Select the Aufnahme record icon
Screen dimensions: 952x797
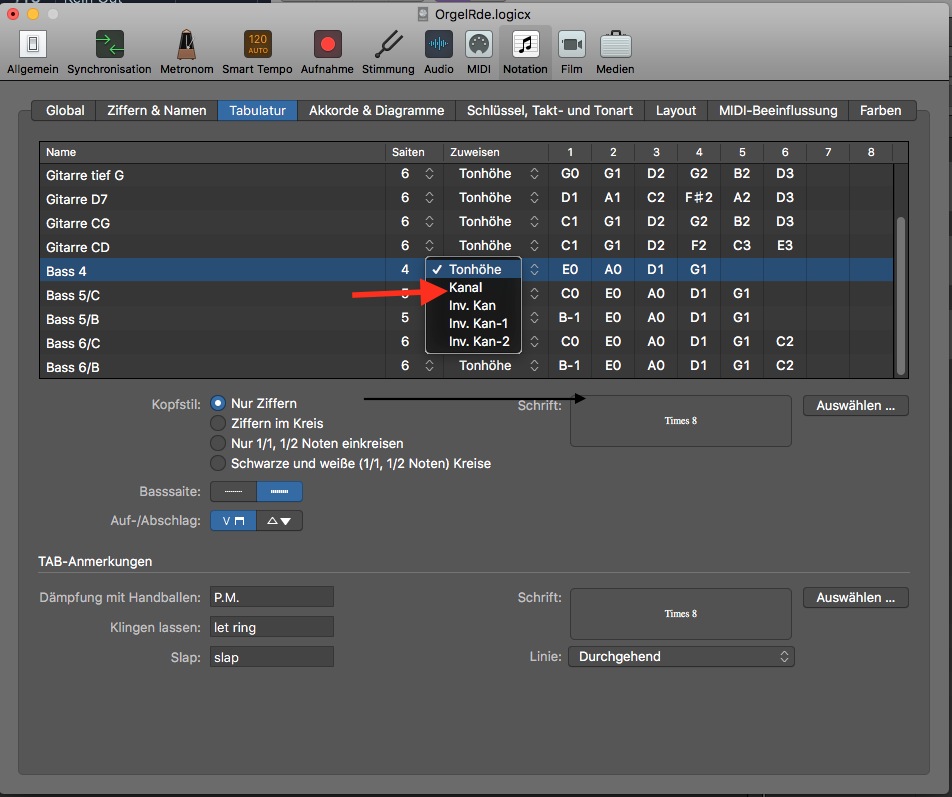click(x=327, y=45)
